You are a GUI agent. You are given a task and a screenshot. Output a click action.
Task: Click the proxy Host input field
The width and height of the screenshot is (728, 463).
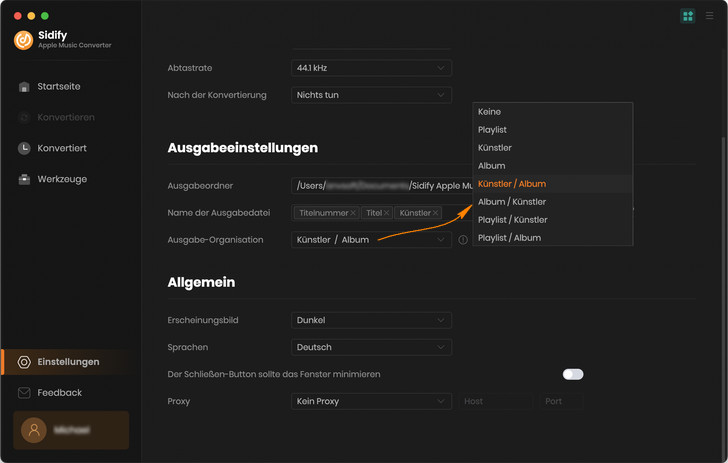(x=495, y=401)
